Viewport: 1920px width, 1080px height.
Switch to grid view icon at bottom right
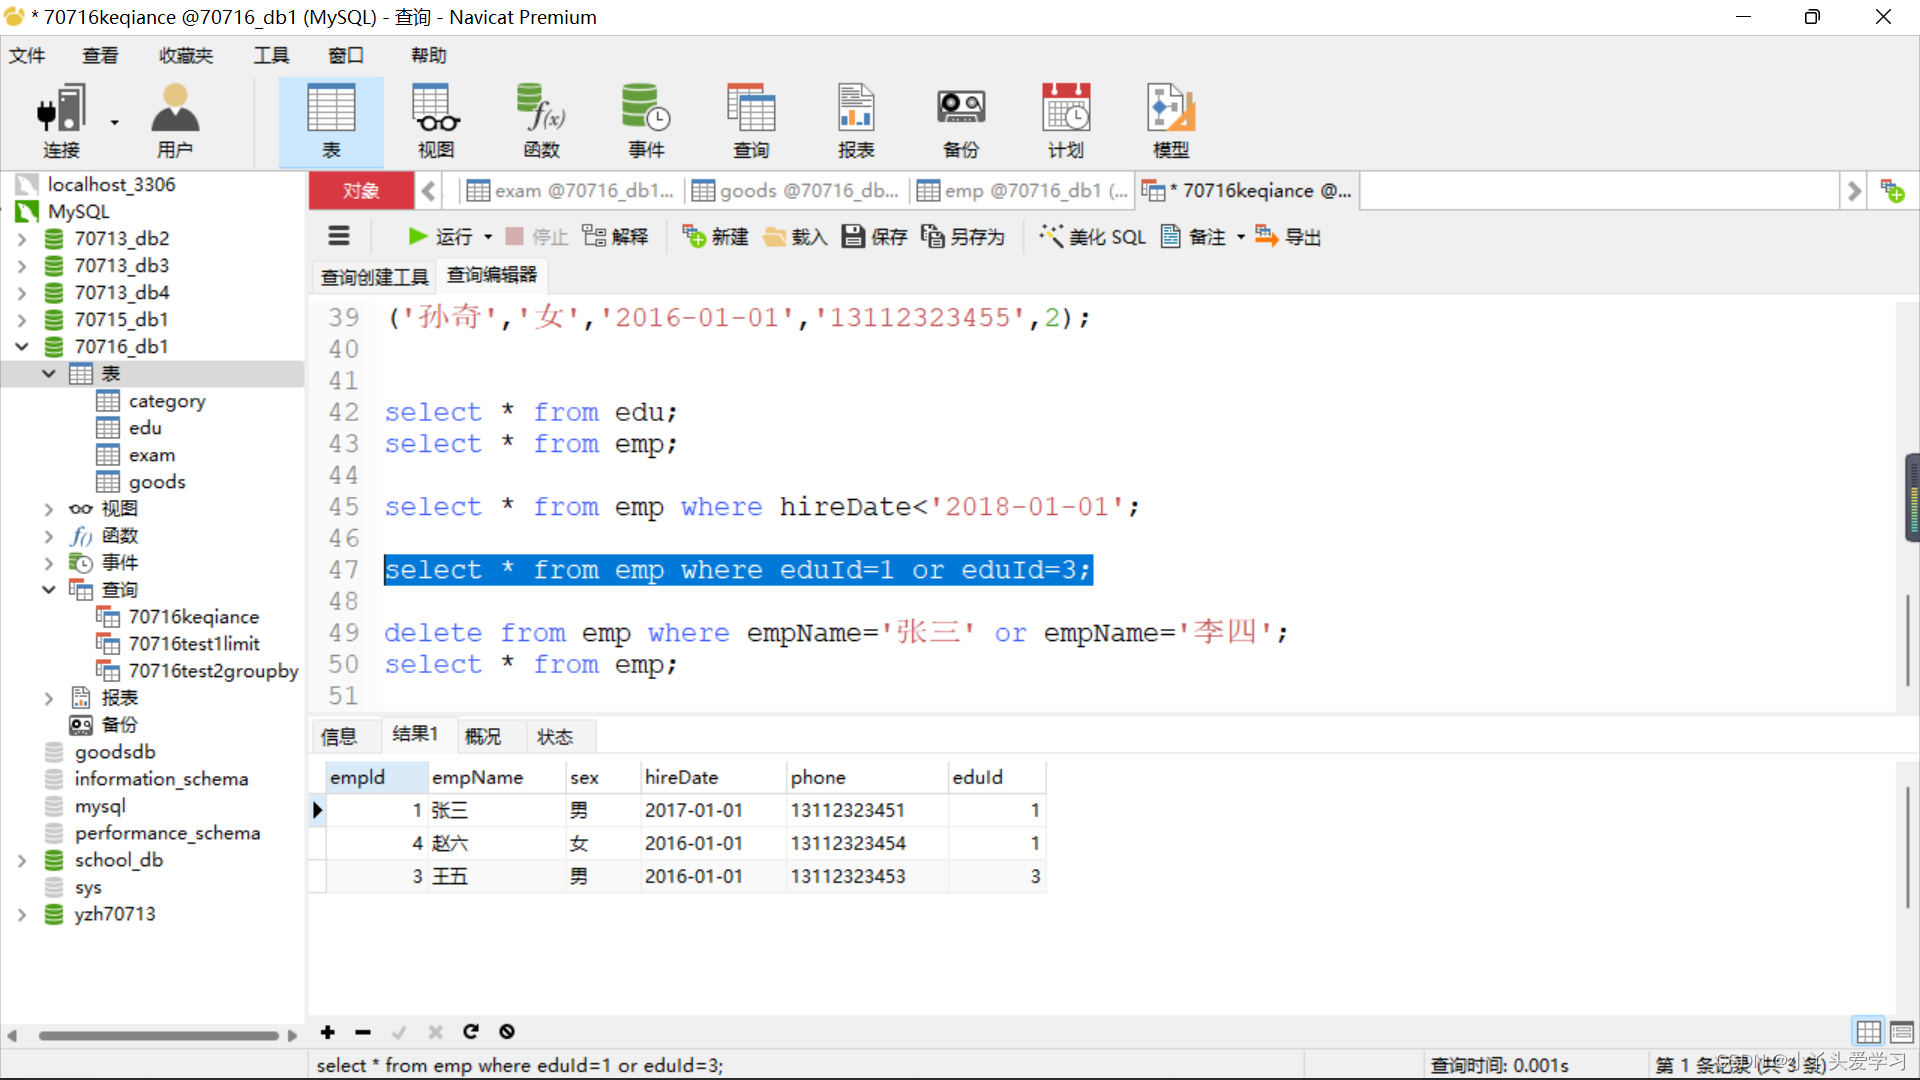[x=1868, y=1031]
